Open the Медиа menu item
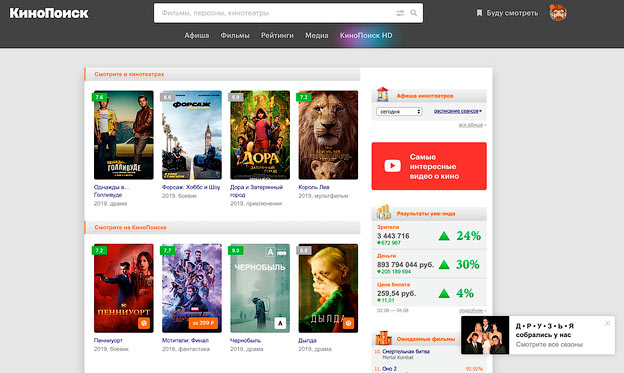Image resolution: width=624 pixels, height=373 pixels. point(317,35)
